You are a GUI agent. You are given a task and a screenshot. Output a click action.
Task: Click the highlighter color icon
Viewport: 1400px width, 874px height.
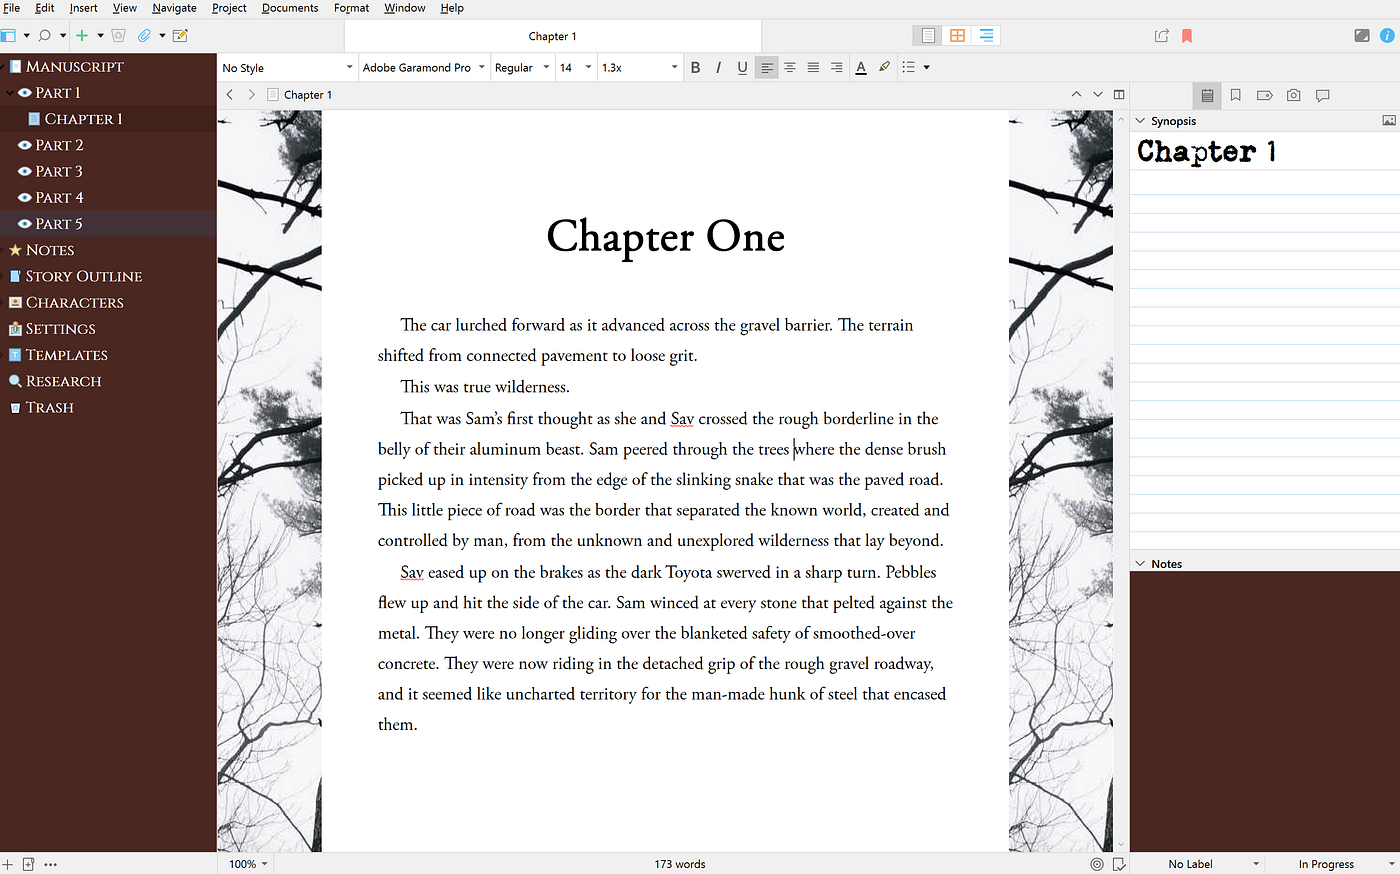coord(884,67)
